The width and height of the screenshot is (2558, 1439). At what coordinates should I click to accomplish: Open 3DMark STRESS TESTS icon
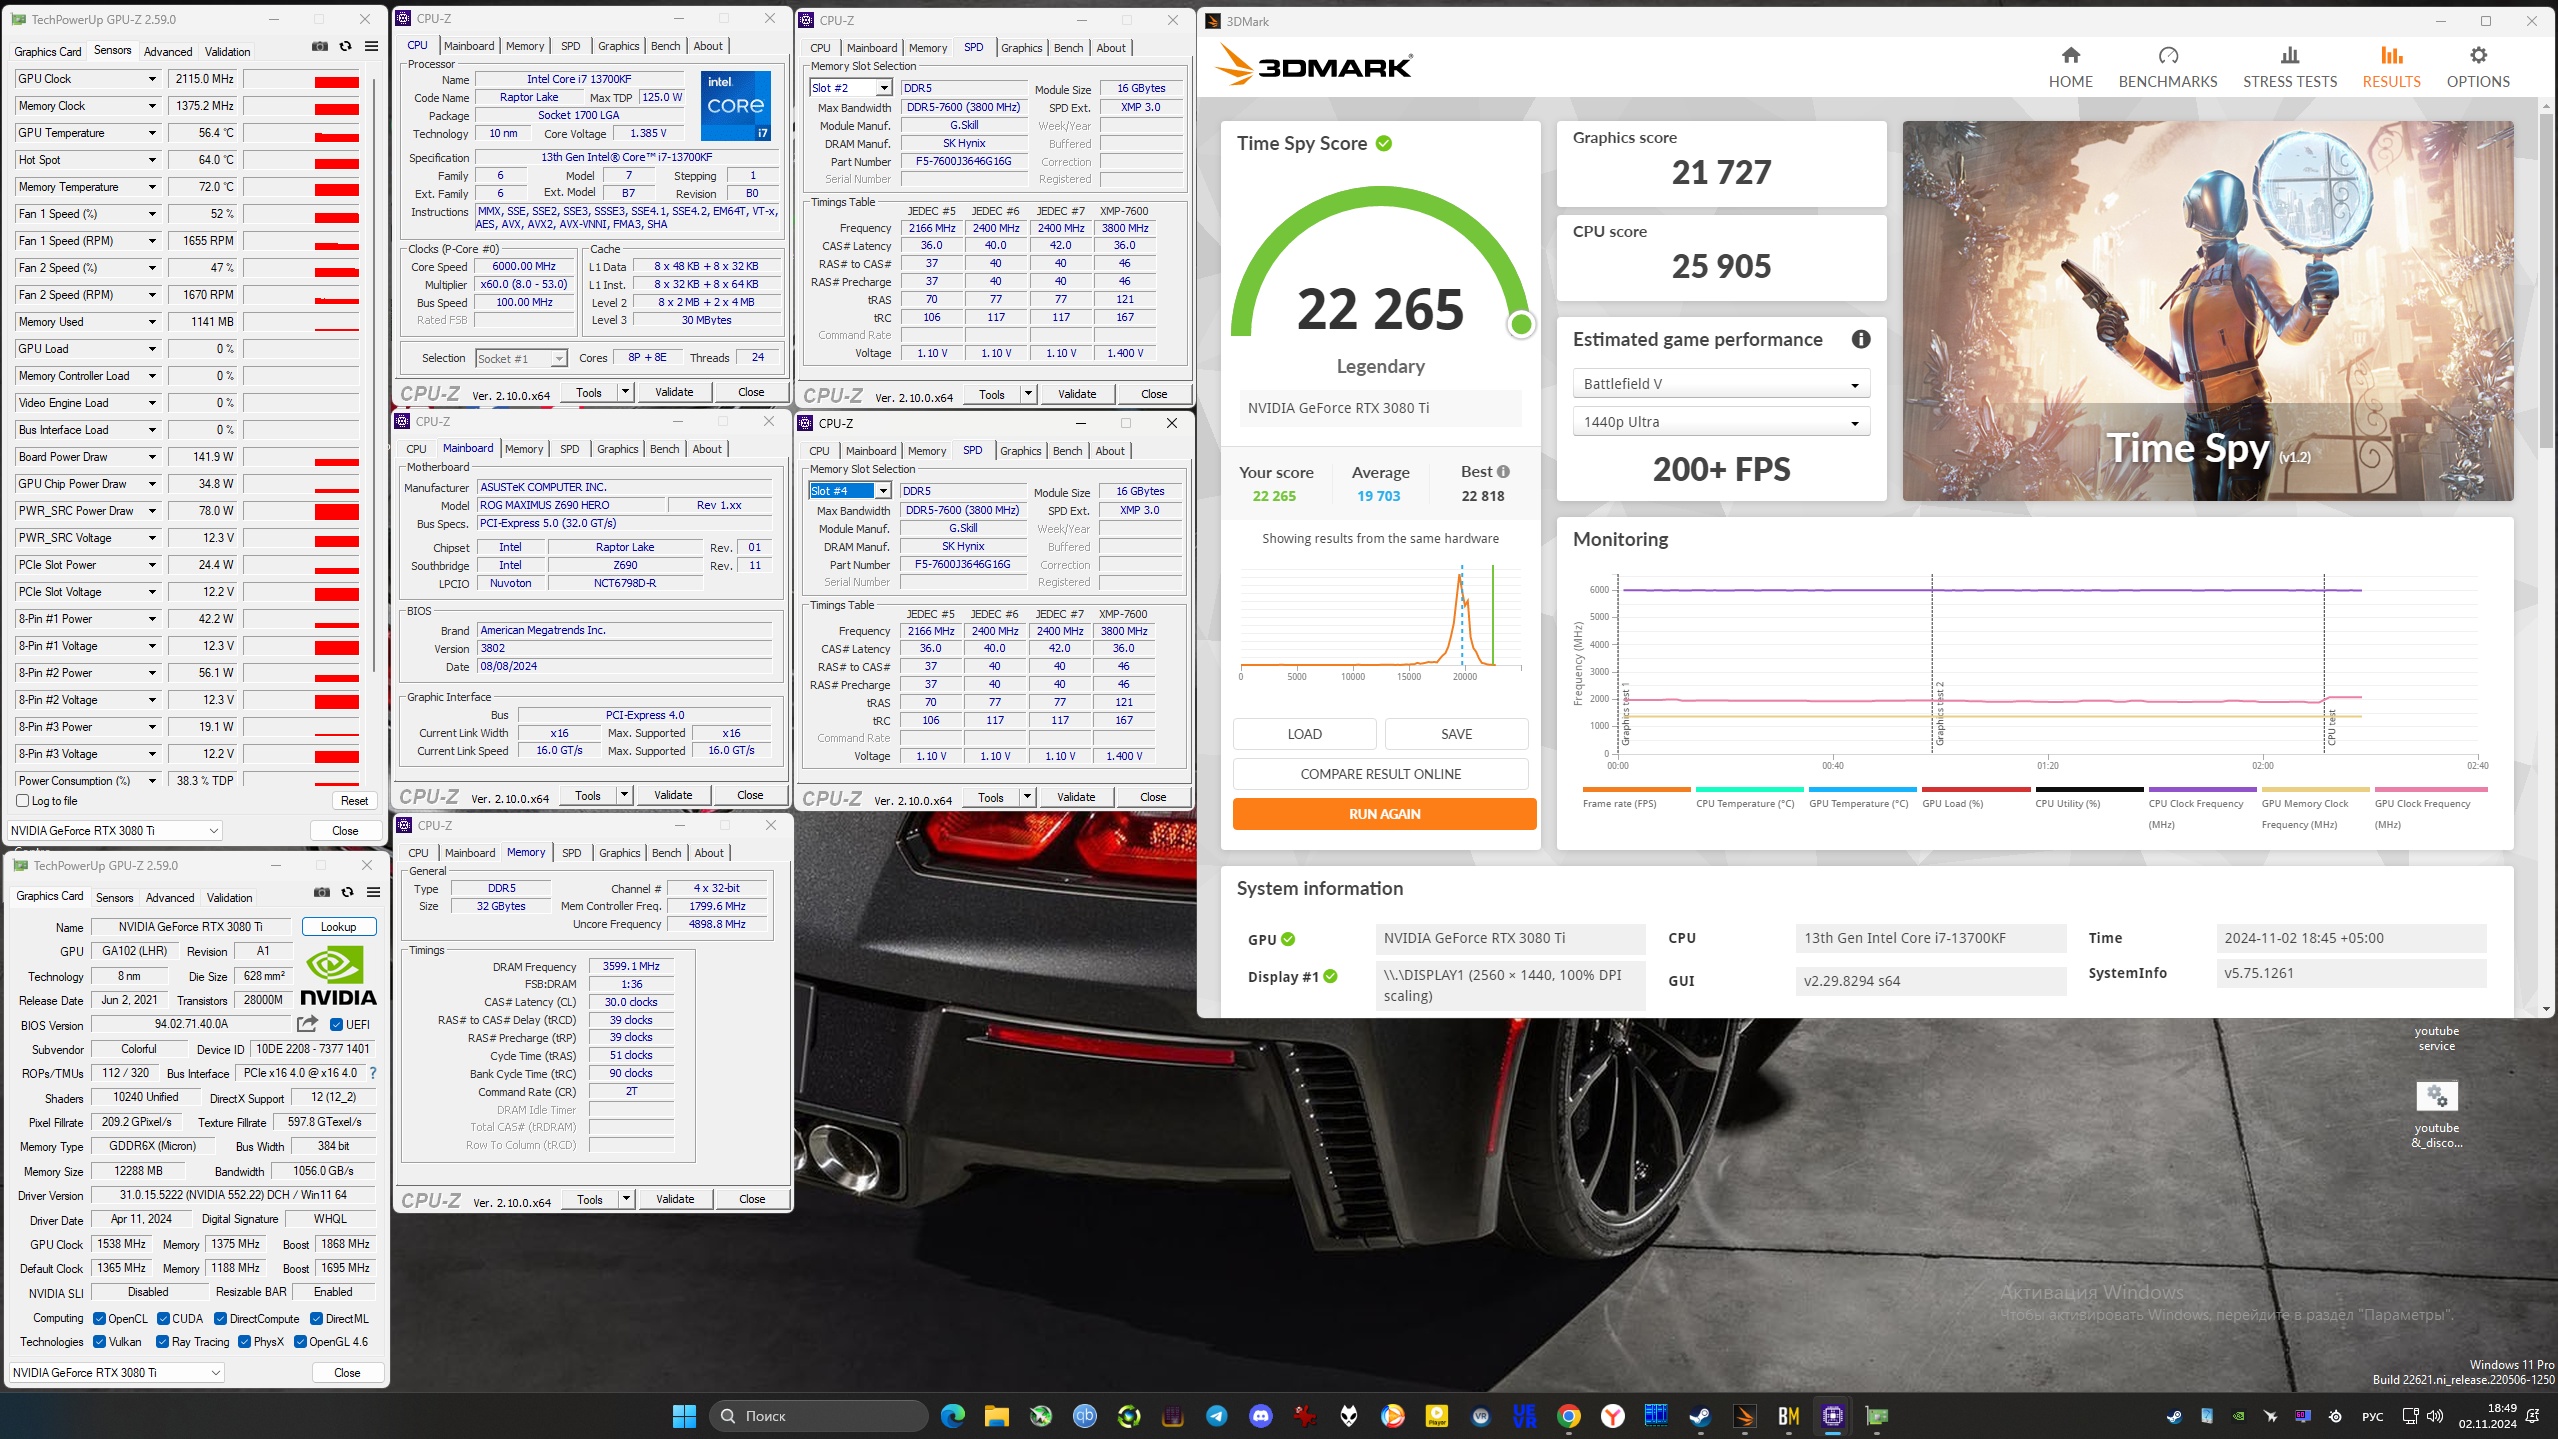[2290, 55]
